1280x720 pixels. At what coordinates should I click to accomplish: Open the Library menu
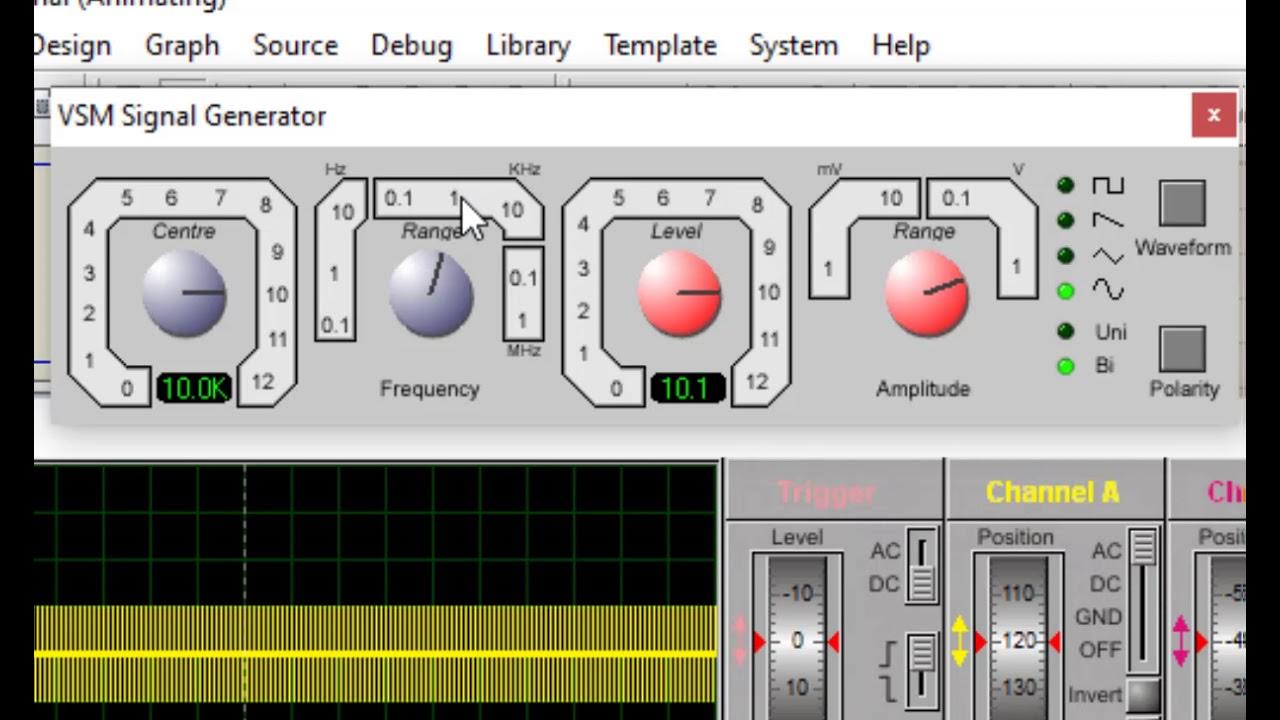pyautogui.click(x=528, y=46)
